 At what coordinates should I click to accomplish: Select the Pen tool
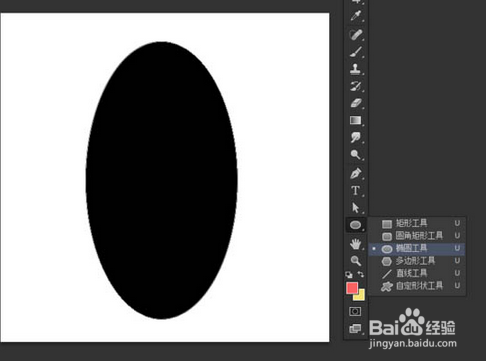pyautogui.click(x=355, y=174)
